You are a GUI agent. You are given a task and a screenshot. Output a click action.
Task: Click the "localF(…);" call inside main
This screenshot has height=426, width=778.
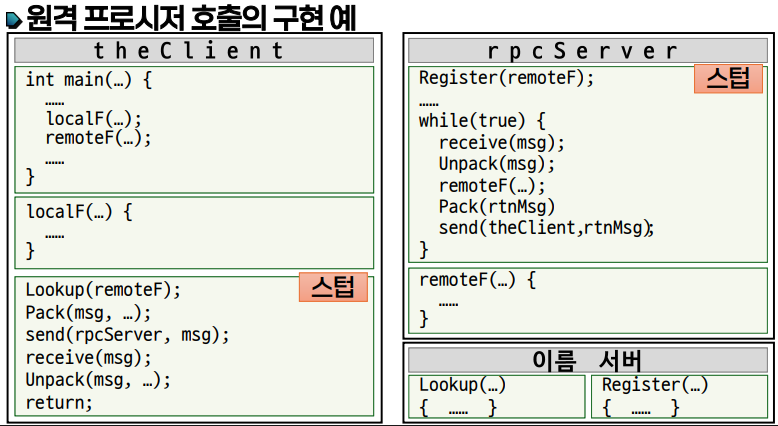click(x=94, y=119)
